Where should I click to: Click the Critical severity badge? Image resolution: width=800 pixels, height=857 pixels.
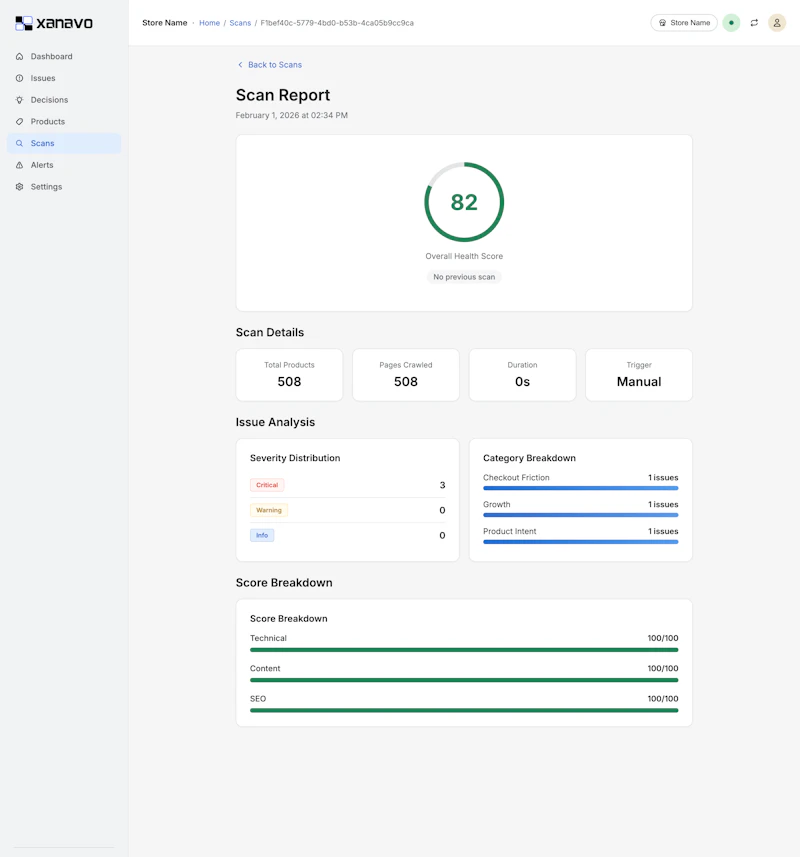pyautogui.click(x=267, y=485)
